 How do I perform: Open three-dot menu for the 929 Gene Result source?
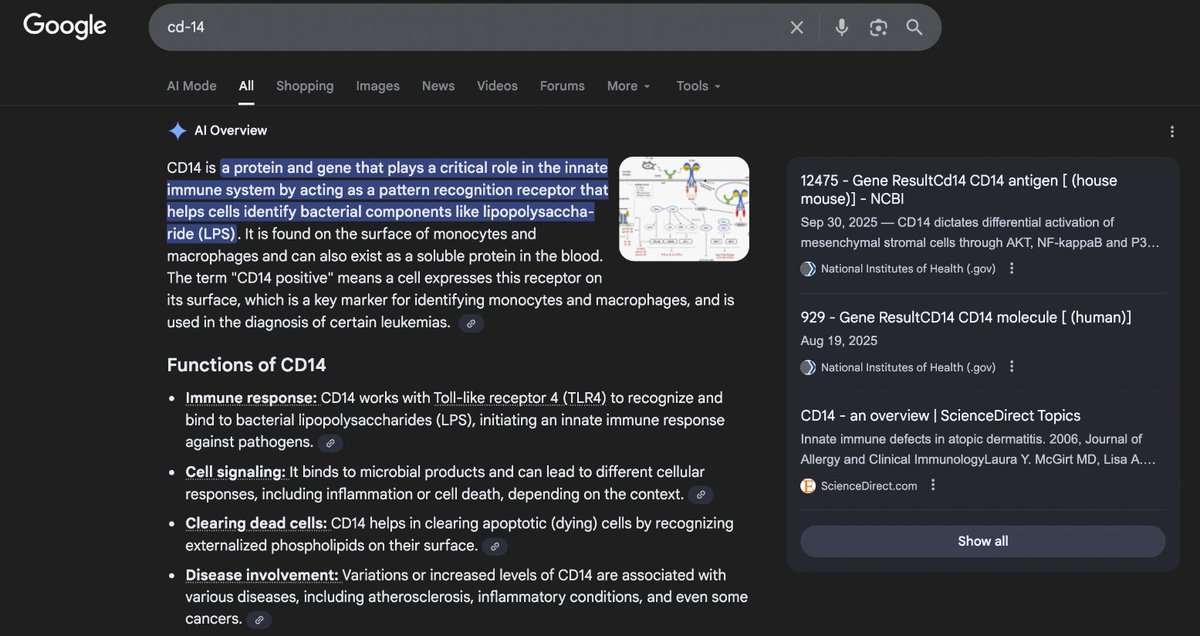1012,367
